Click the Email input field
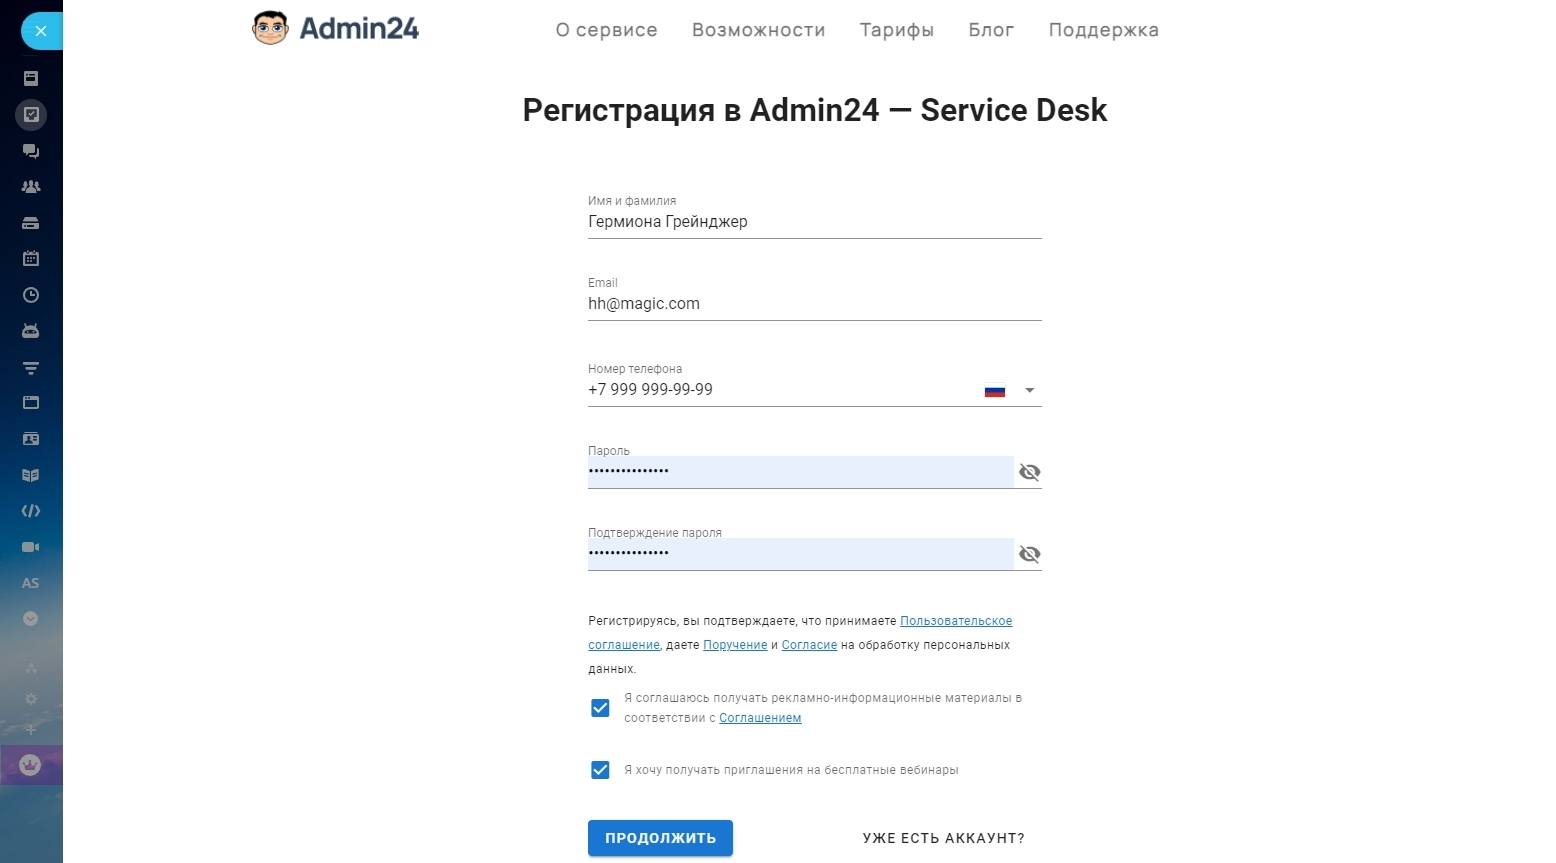Screen dimensions: 1556x863 point(815,304)
